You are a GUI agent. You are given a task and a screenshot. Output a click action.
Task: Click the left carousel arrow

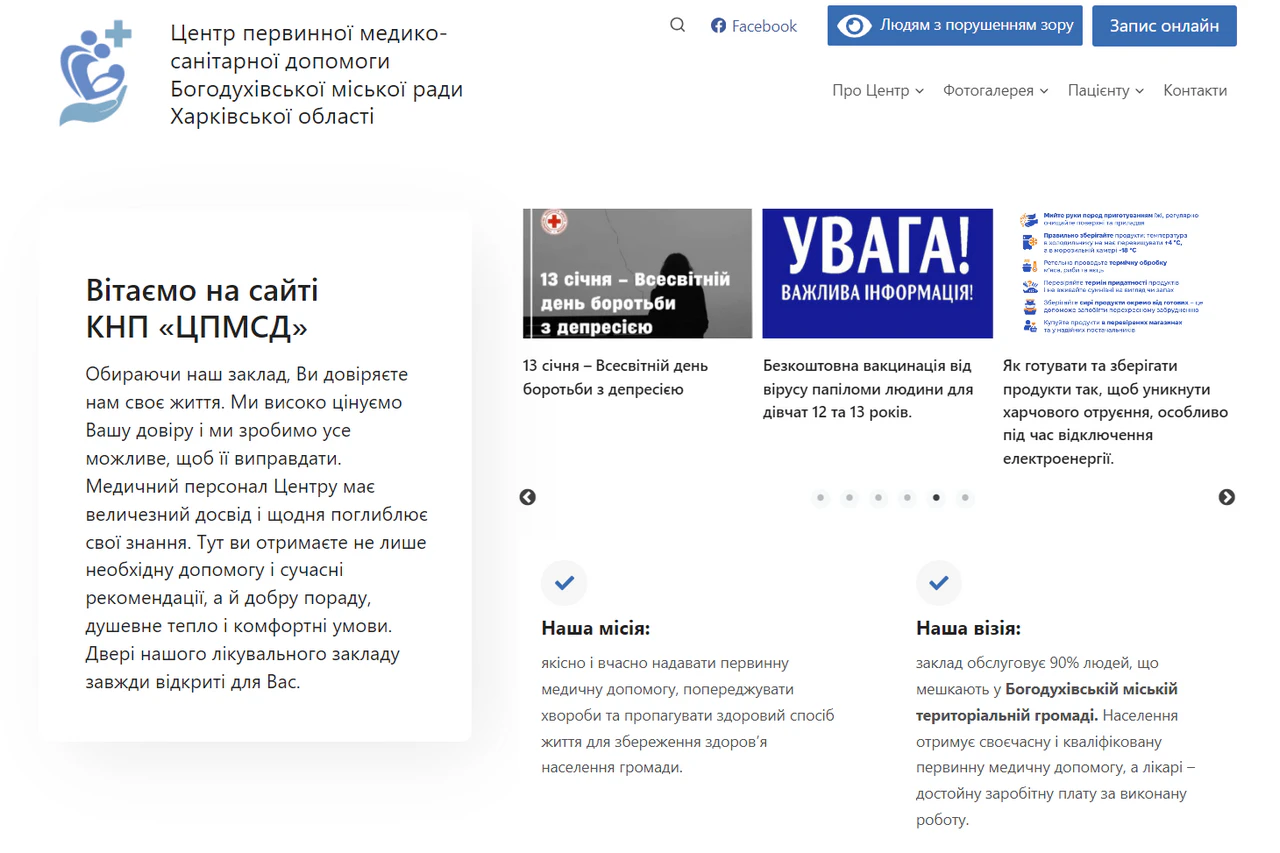click(527, 497)
